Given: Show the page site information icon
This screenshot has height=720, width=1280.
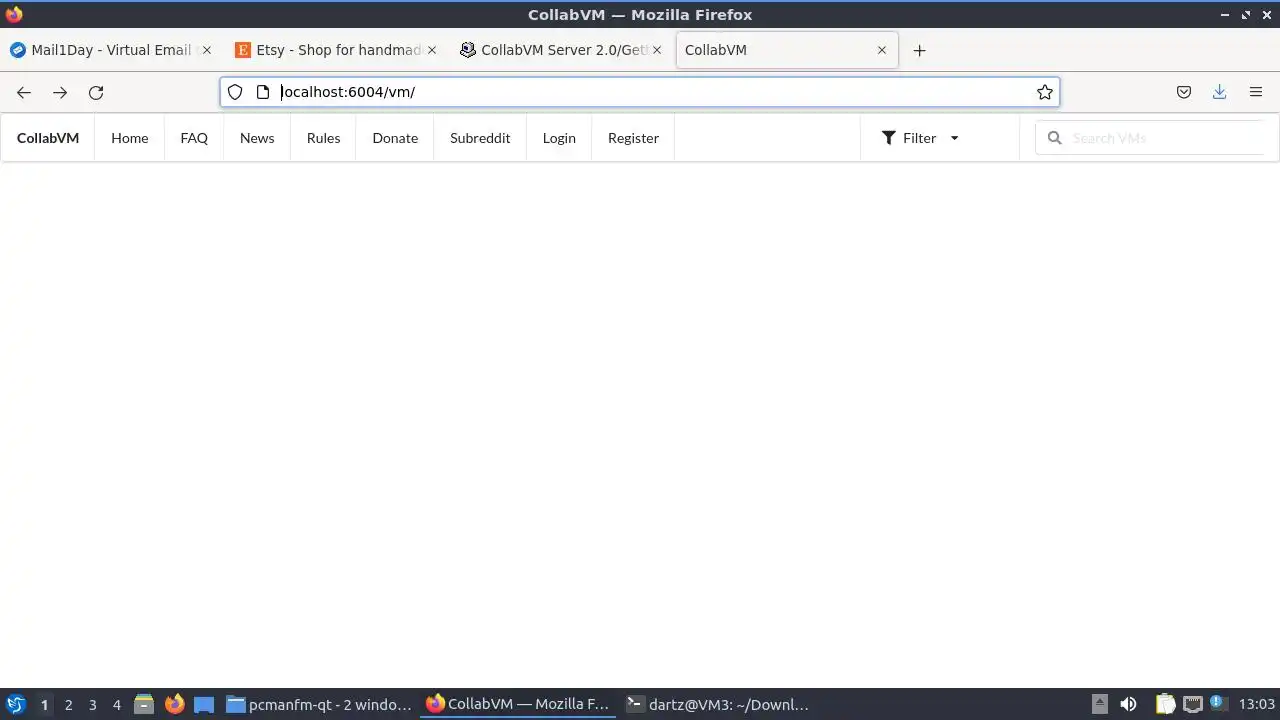Looking at the screenshot, I should point(263,92).
